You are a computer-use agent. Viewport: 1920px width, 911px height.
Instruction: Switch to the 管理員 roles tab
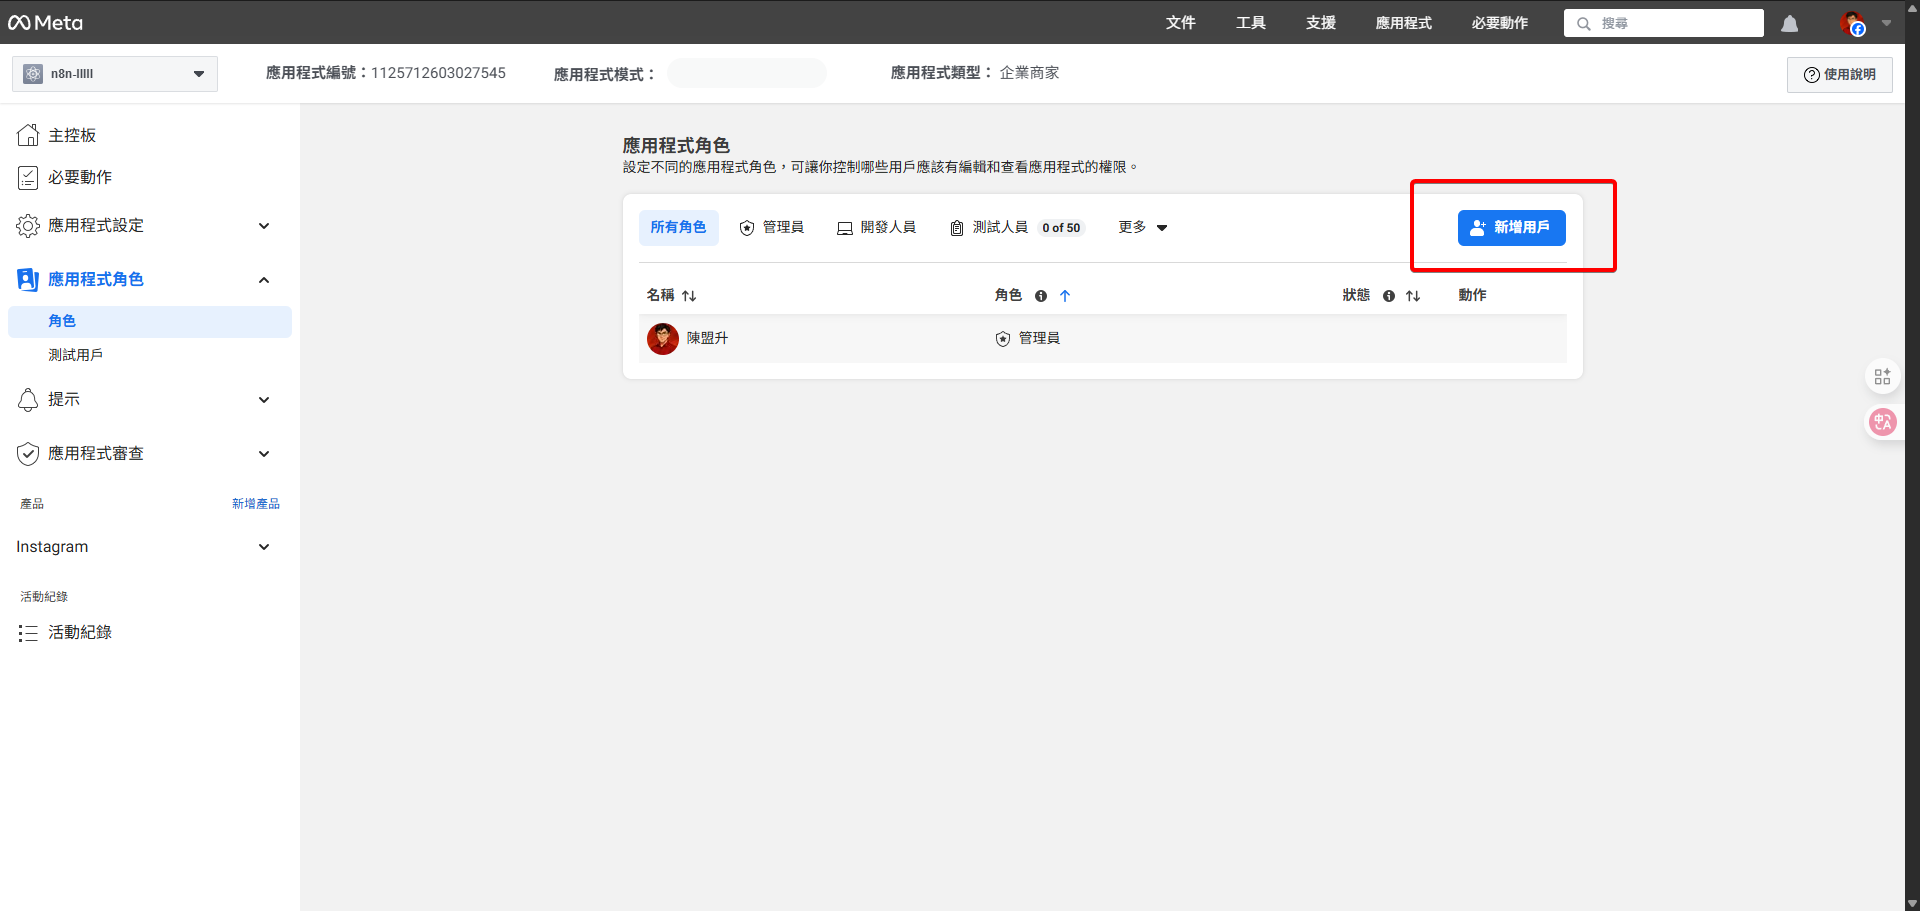[x=772, y=227]
